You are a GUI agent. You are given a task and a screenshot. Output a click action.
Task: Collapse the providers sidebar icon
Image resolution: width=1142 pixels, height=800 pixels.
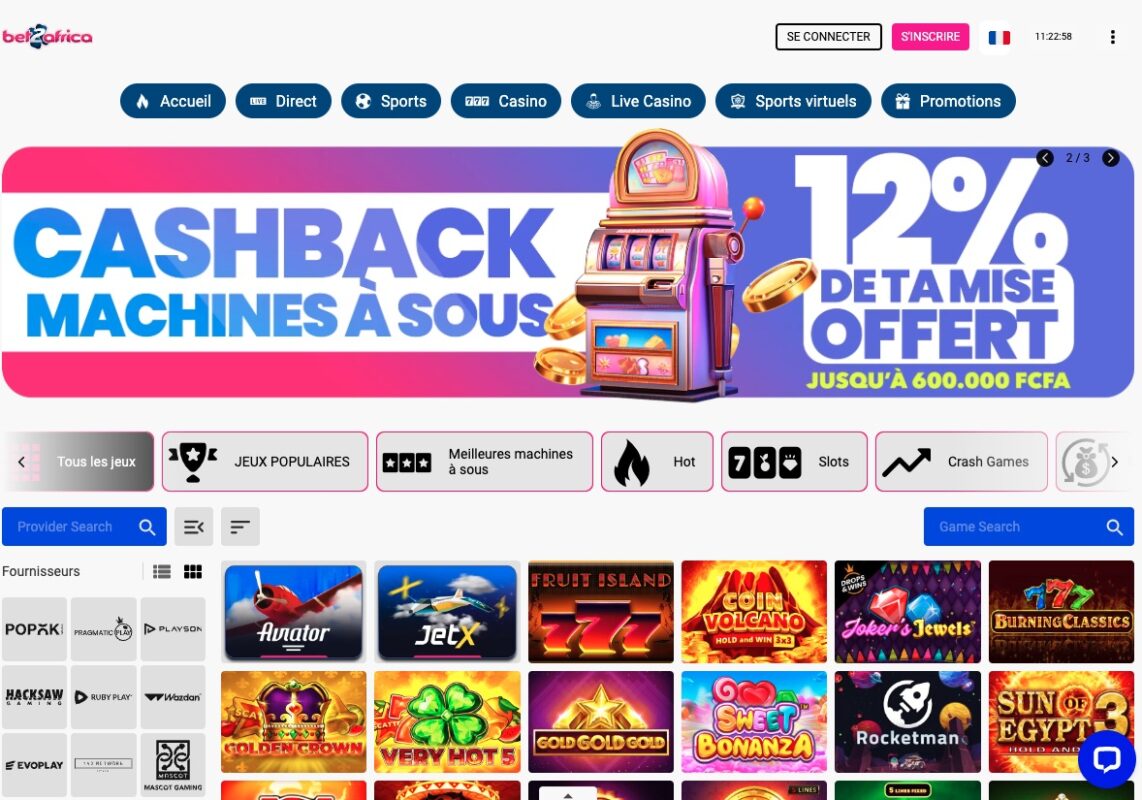coord(194,527)
